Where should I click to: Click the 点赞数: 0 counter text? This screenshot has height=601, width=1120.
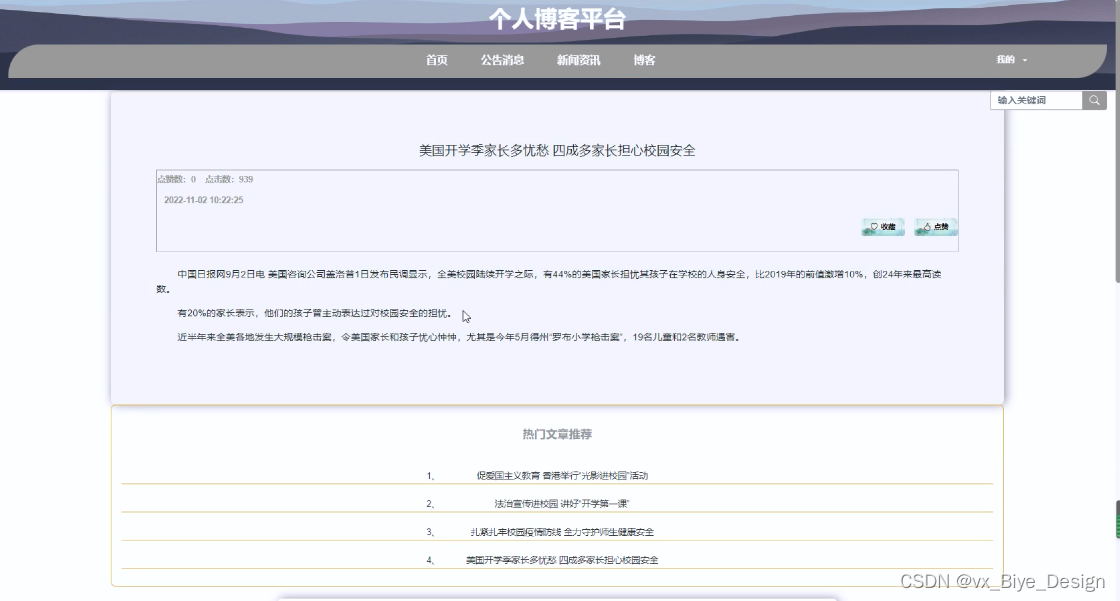point(176,179)
